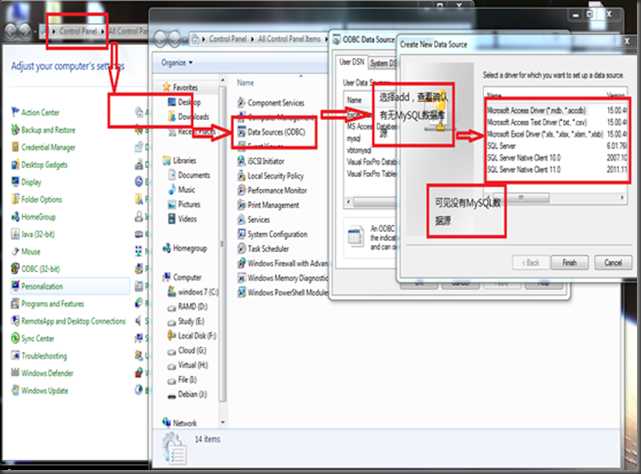The image size is (641, 474).
Task: Select Libraries in navigation pane
Action: pos(180,160)
